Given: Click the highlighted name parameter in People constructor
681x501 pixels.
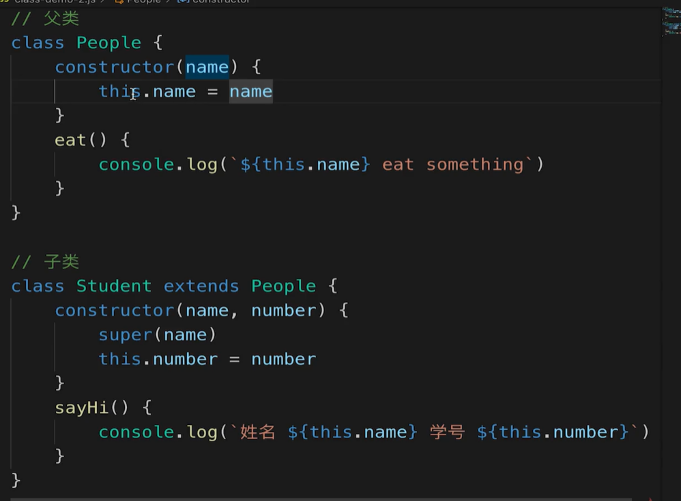Looking at the screenshot, I should [207, 67].
